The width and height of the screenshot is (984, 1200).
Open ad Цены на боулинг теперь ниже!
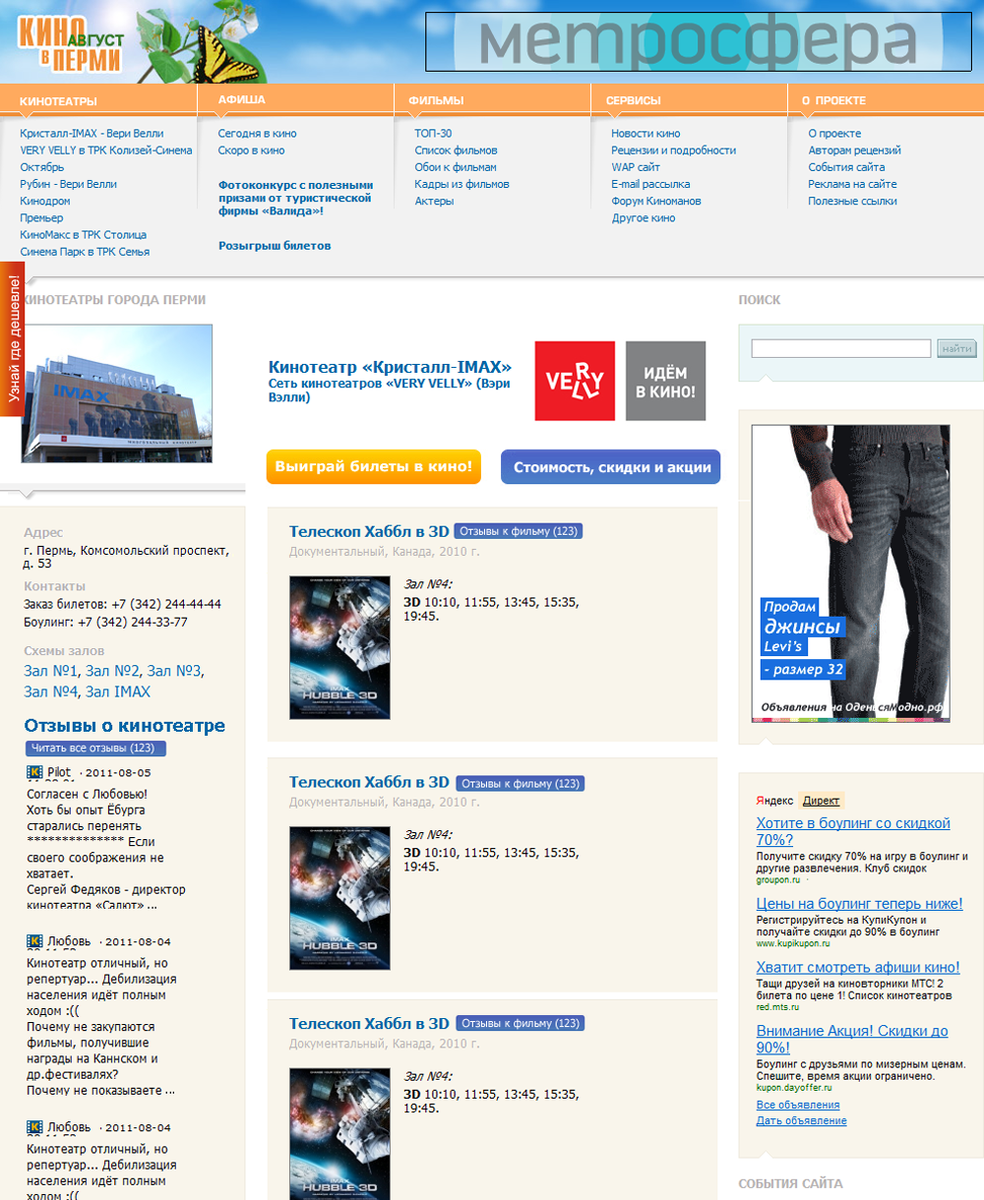(860, 904)
